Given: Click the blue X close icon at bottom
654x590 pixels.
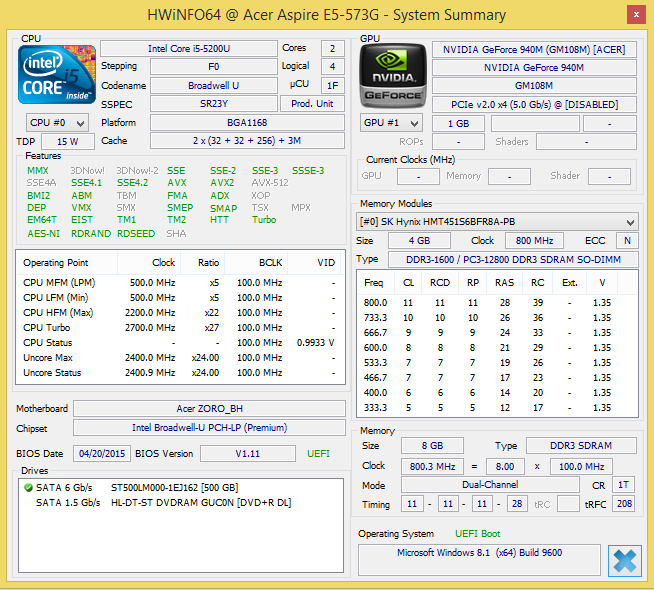Looking at the screenshot, I should point(624,561).
